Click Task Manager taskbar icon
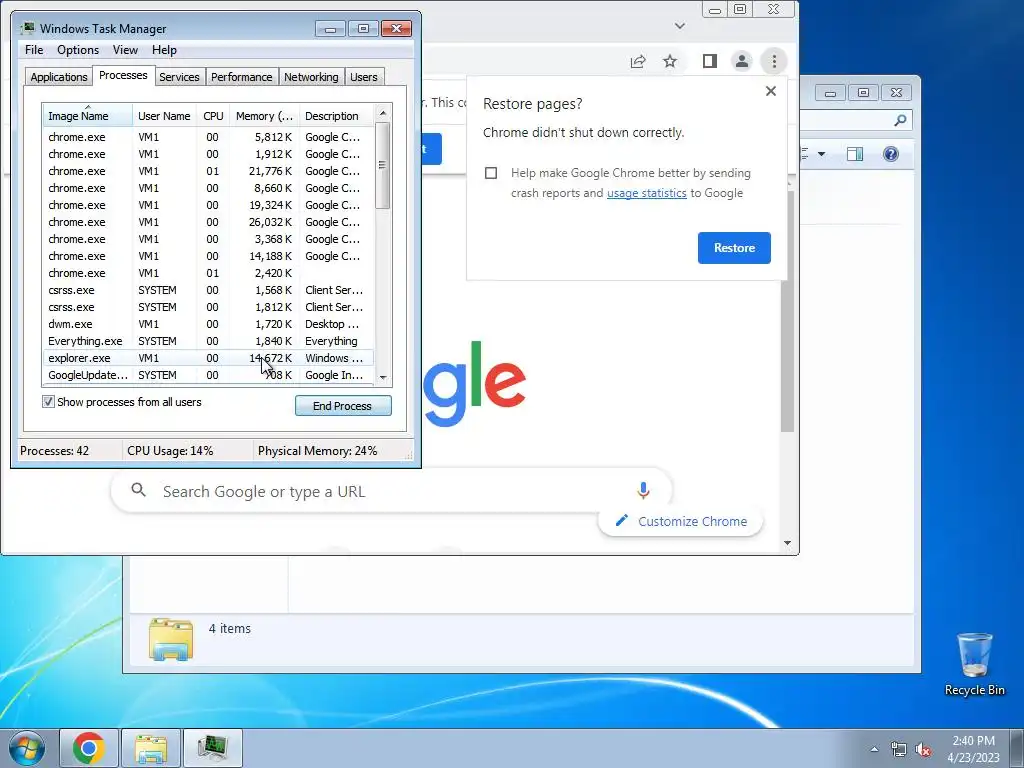The height and width of the screenshot is (768, 1024). point(213,748)
